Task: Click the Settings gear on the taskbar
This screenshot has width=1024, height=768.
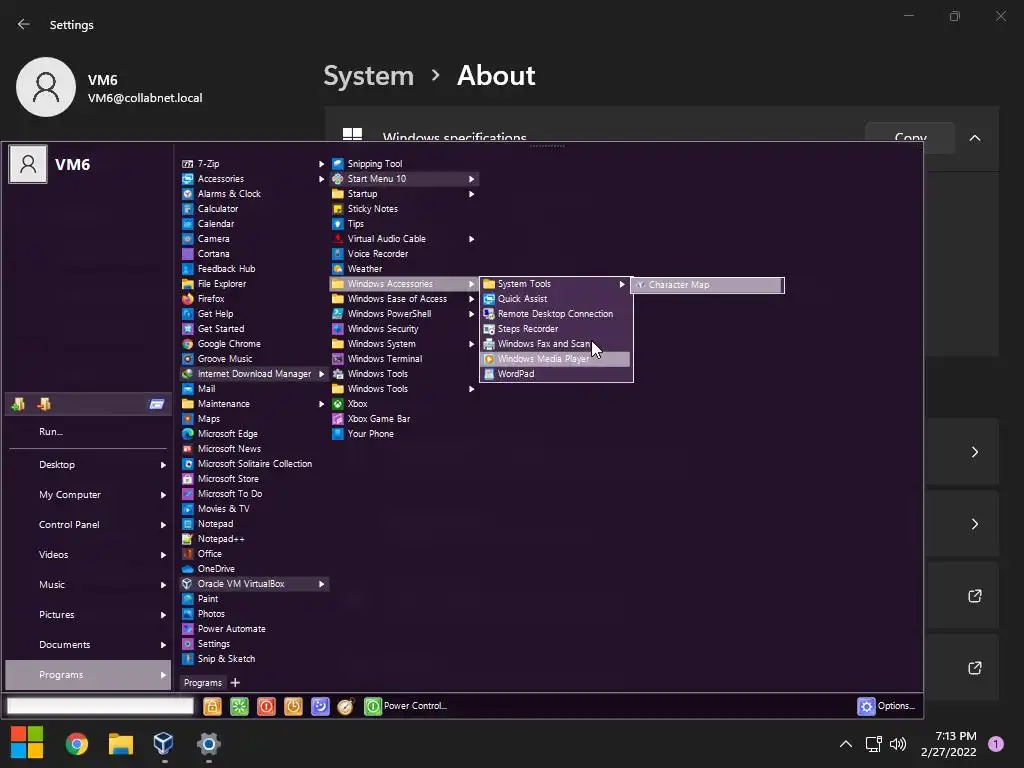Action: 208,744
